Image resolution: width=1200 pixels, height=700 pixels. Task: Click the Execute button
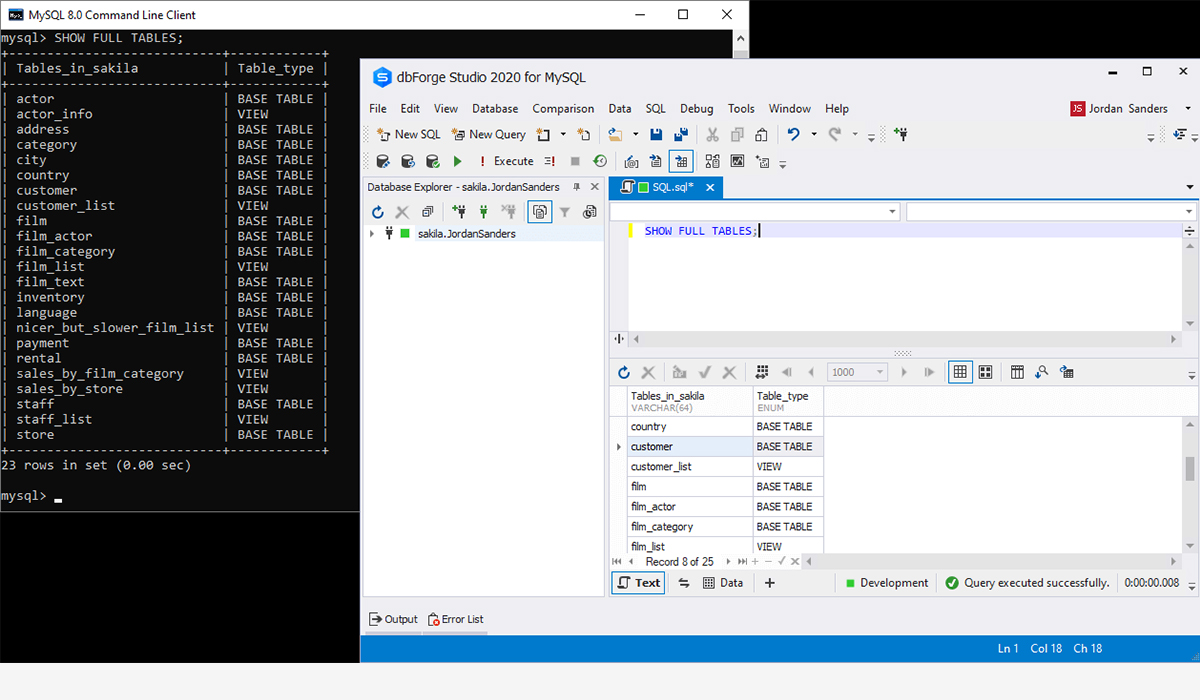[x=505, y=161]
